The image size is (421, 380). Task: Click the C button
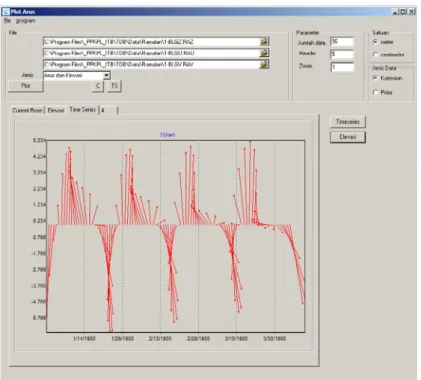point(98,86)
